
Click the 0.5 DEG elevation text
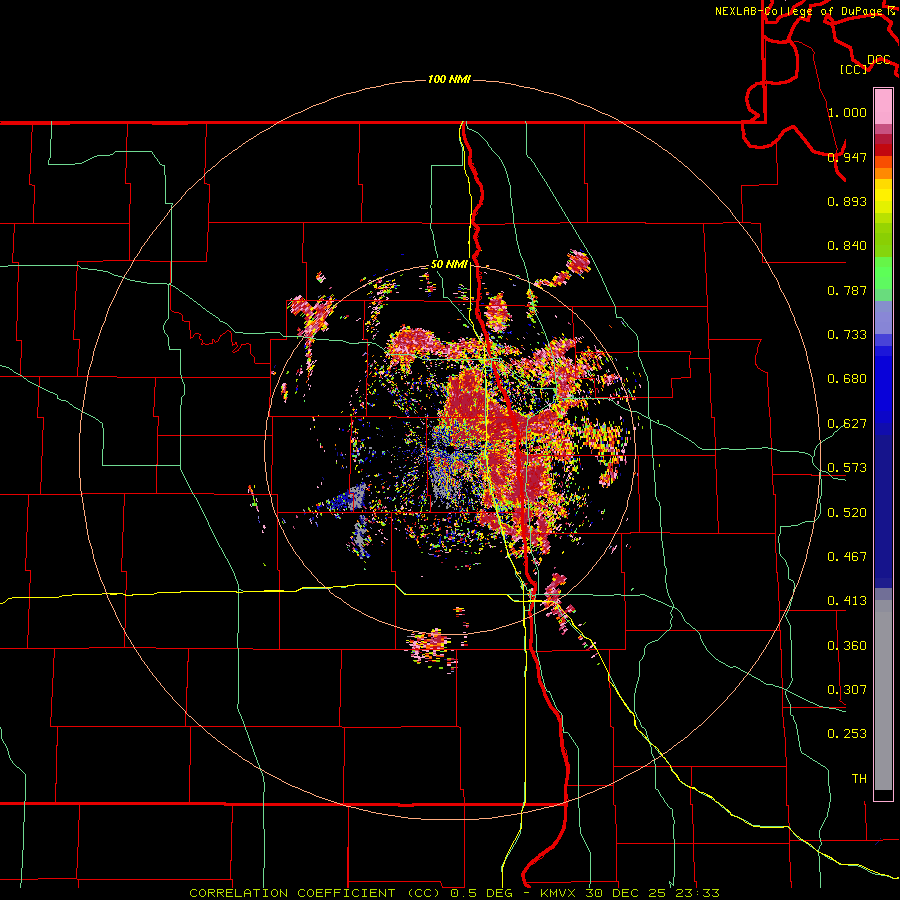pos(482,893)
